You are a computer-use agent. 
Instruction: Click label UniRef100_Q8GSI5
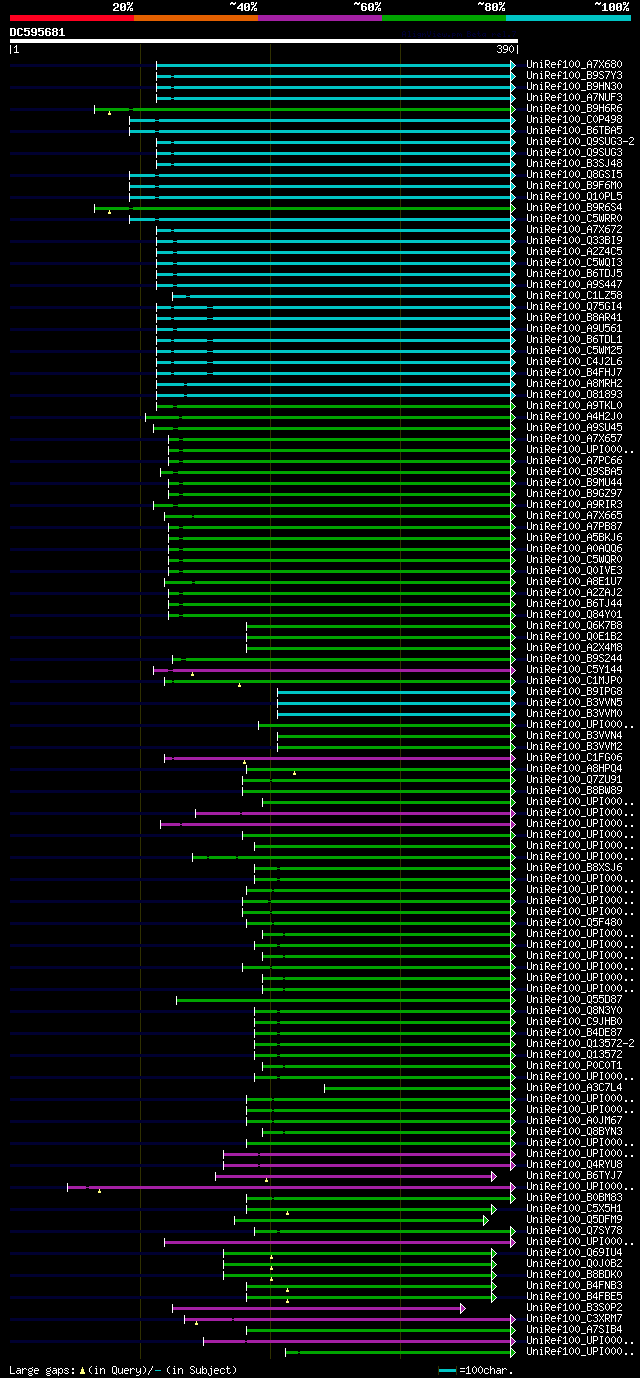[574, 174]
